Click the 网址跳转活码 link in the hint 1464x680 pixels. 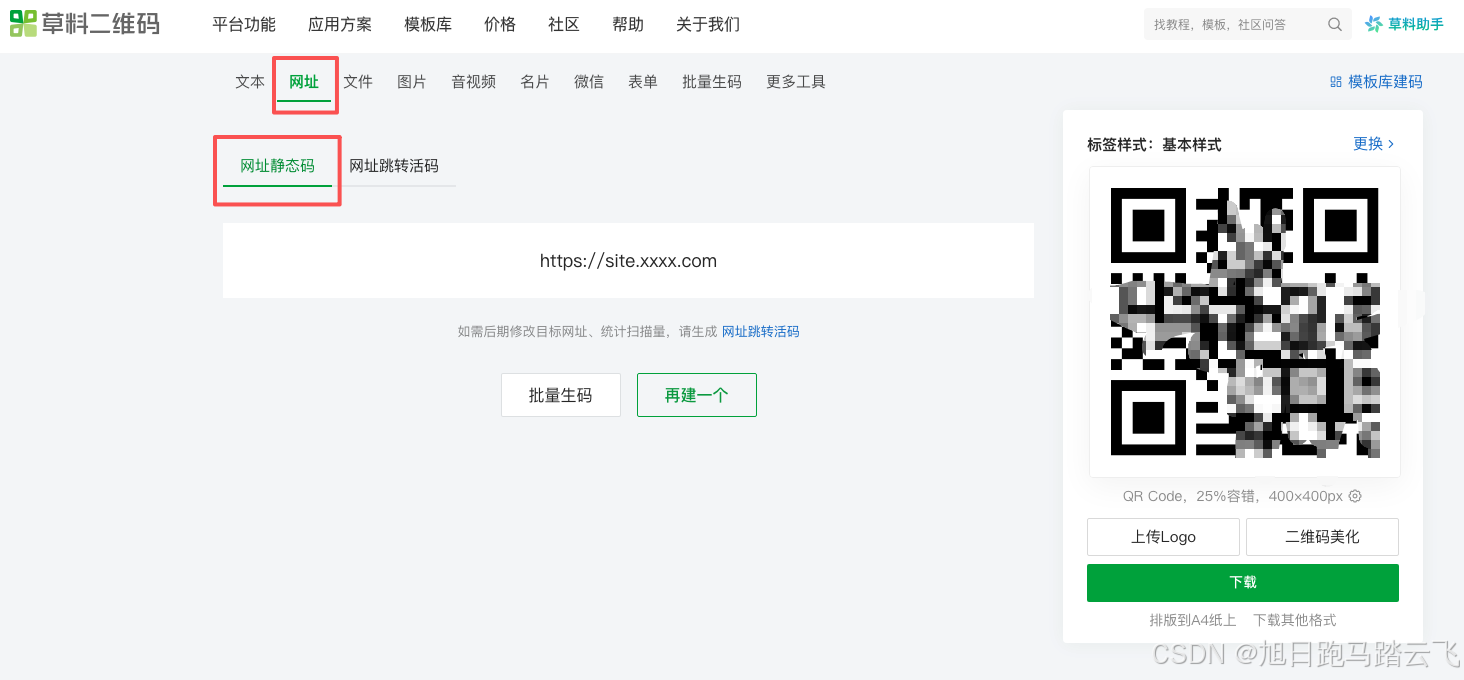pos(761,332)
